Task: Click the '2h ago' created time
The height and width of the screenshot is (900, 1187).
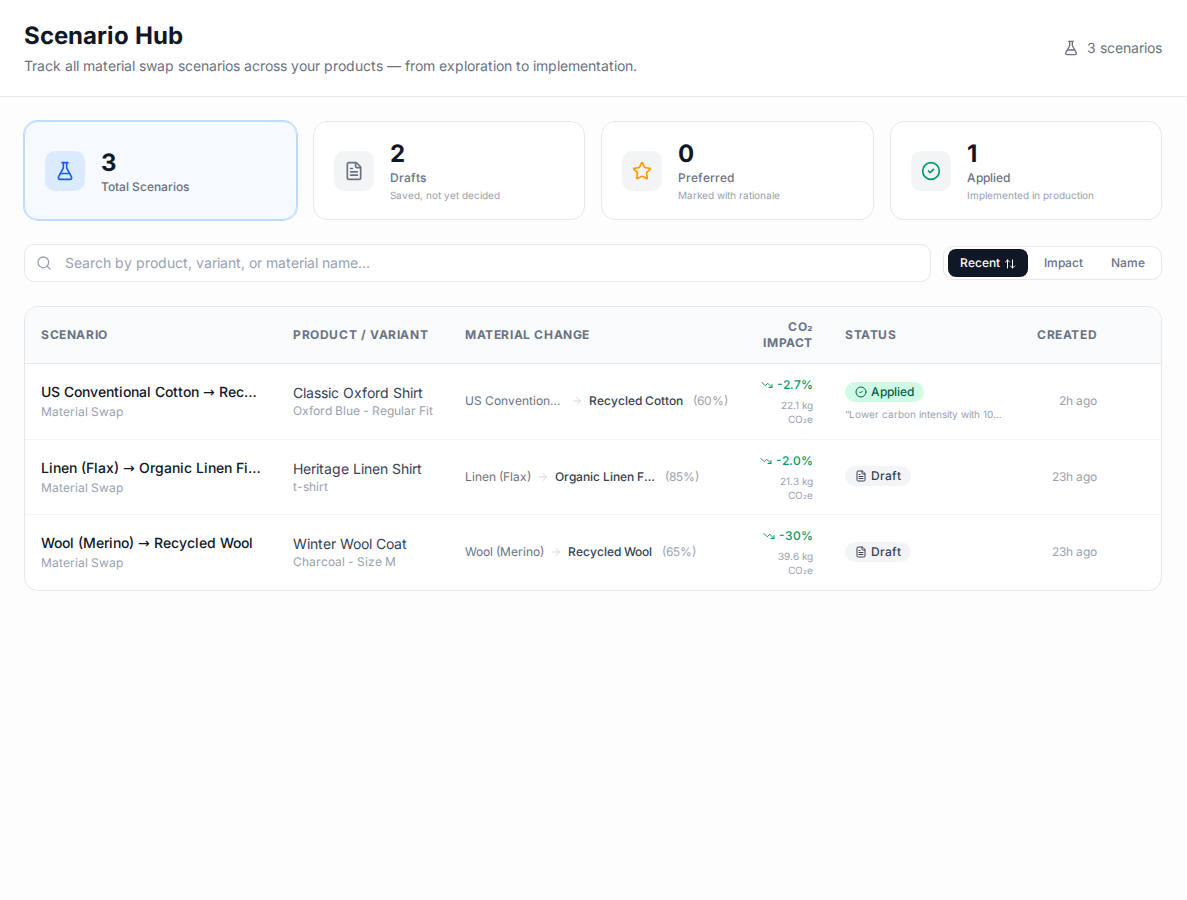Action: coord(1078,401)
